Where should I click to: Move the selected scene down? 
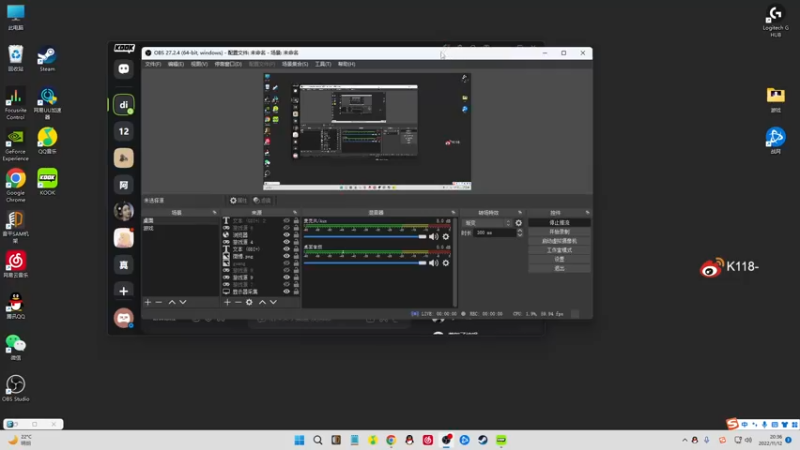[x=183, y=302]
